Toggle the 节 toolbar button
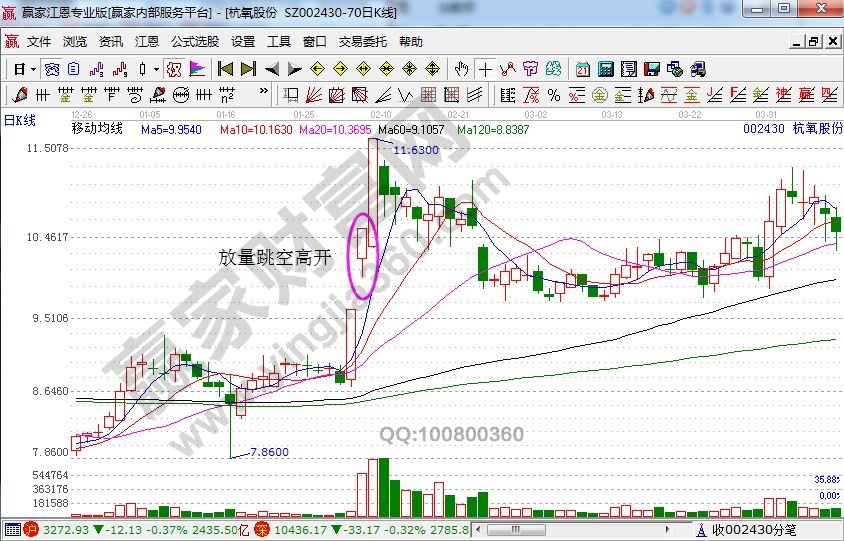This screenshot has height=541, width=844. point(530,69)
